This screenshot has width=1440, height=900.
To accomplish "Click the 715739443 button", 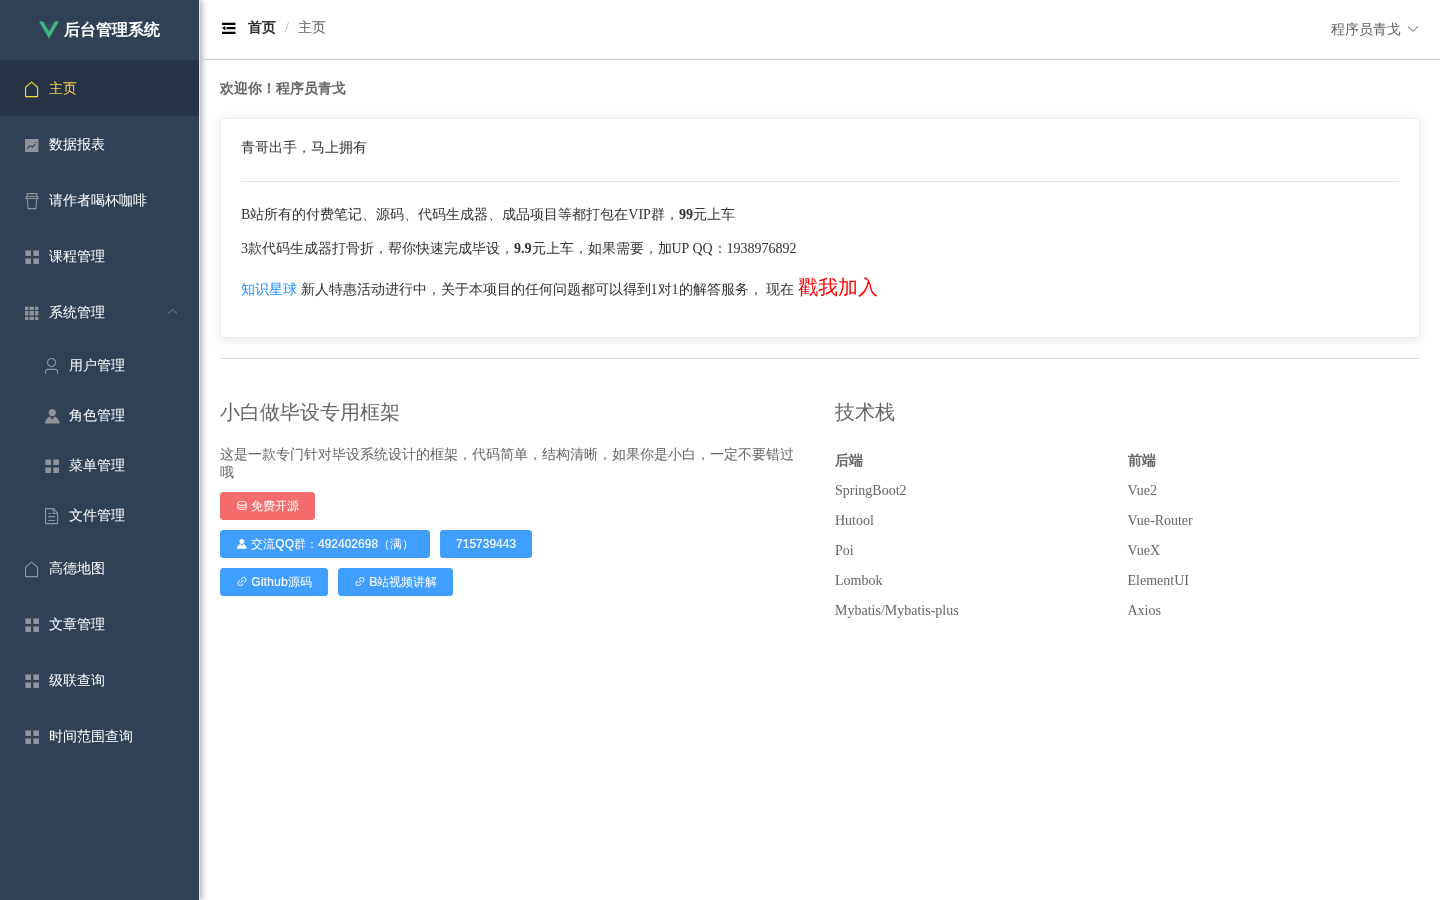I will [486, 544].
